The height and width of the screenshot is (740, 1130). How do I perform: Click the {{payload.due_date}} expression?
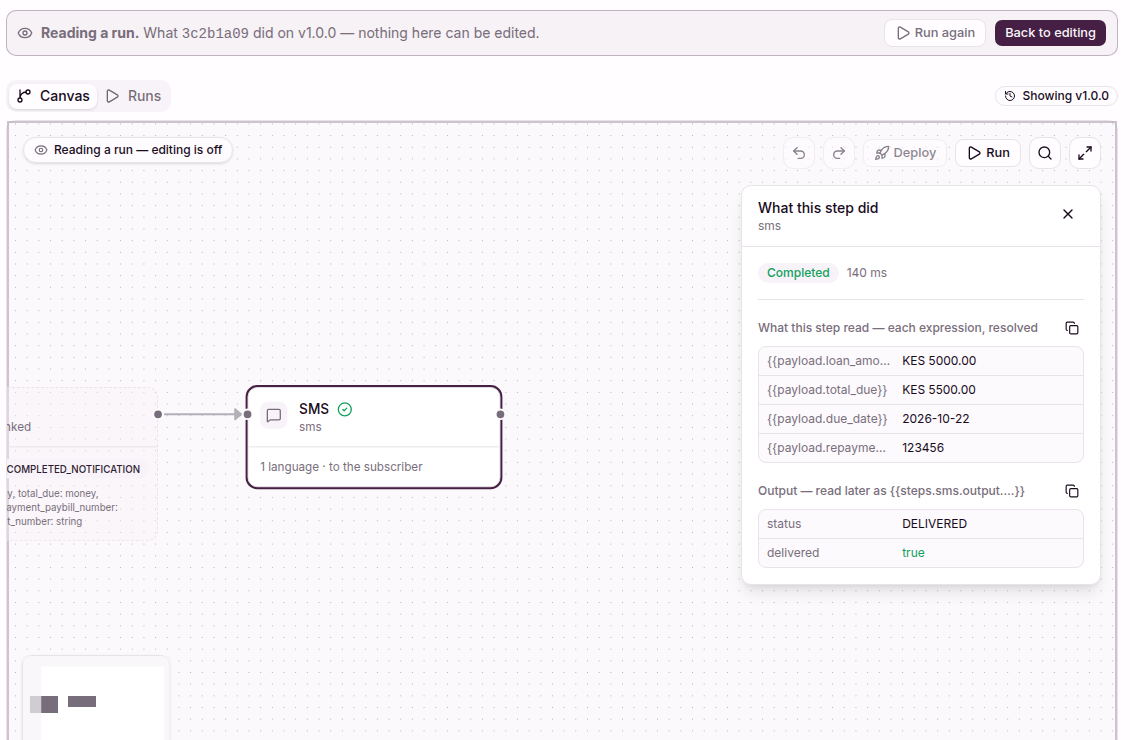point(827,419)
